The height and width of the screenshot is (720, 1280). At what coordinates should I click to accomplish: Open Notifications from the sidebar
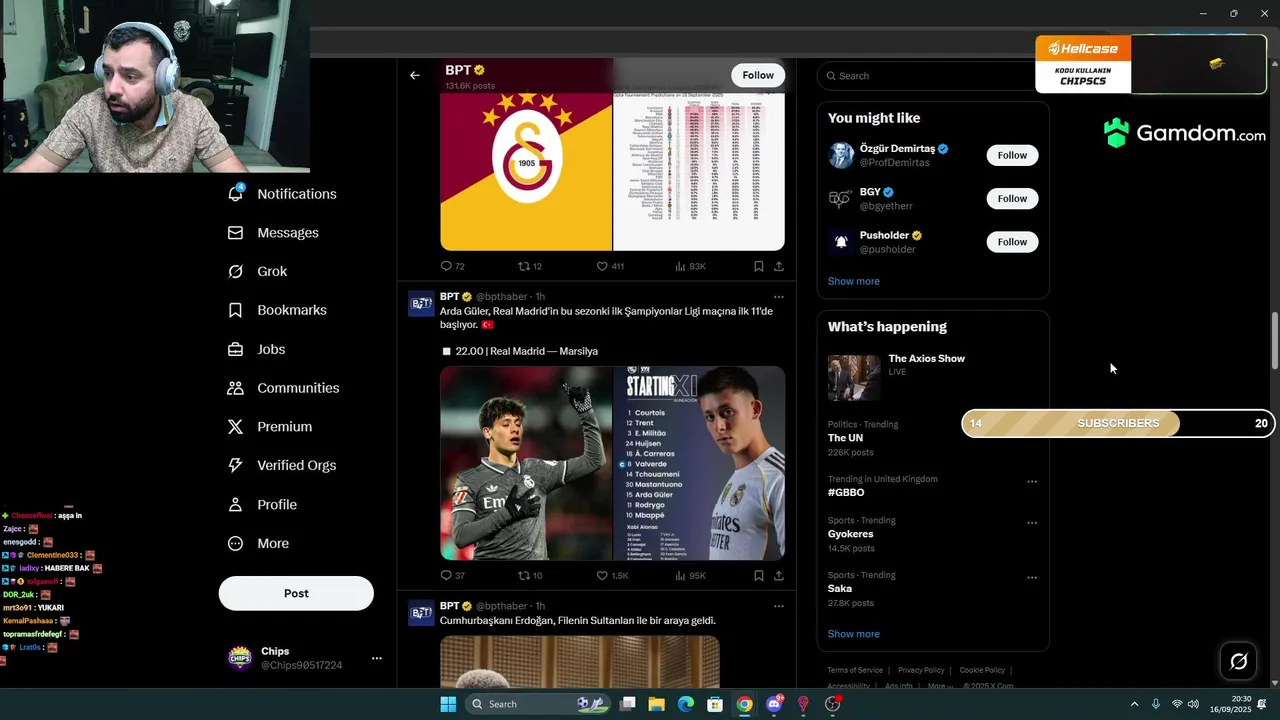282,194
